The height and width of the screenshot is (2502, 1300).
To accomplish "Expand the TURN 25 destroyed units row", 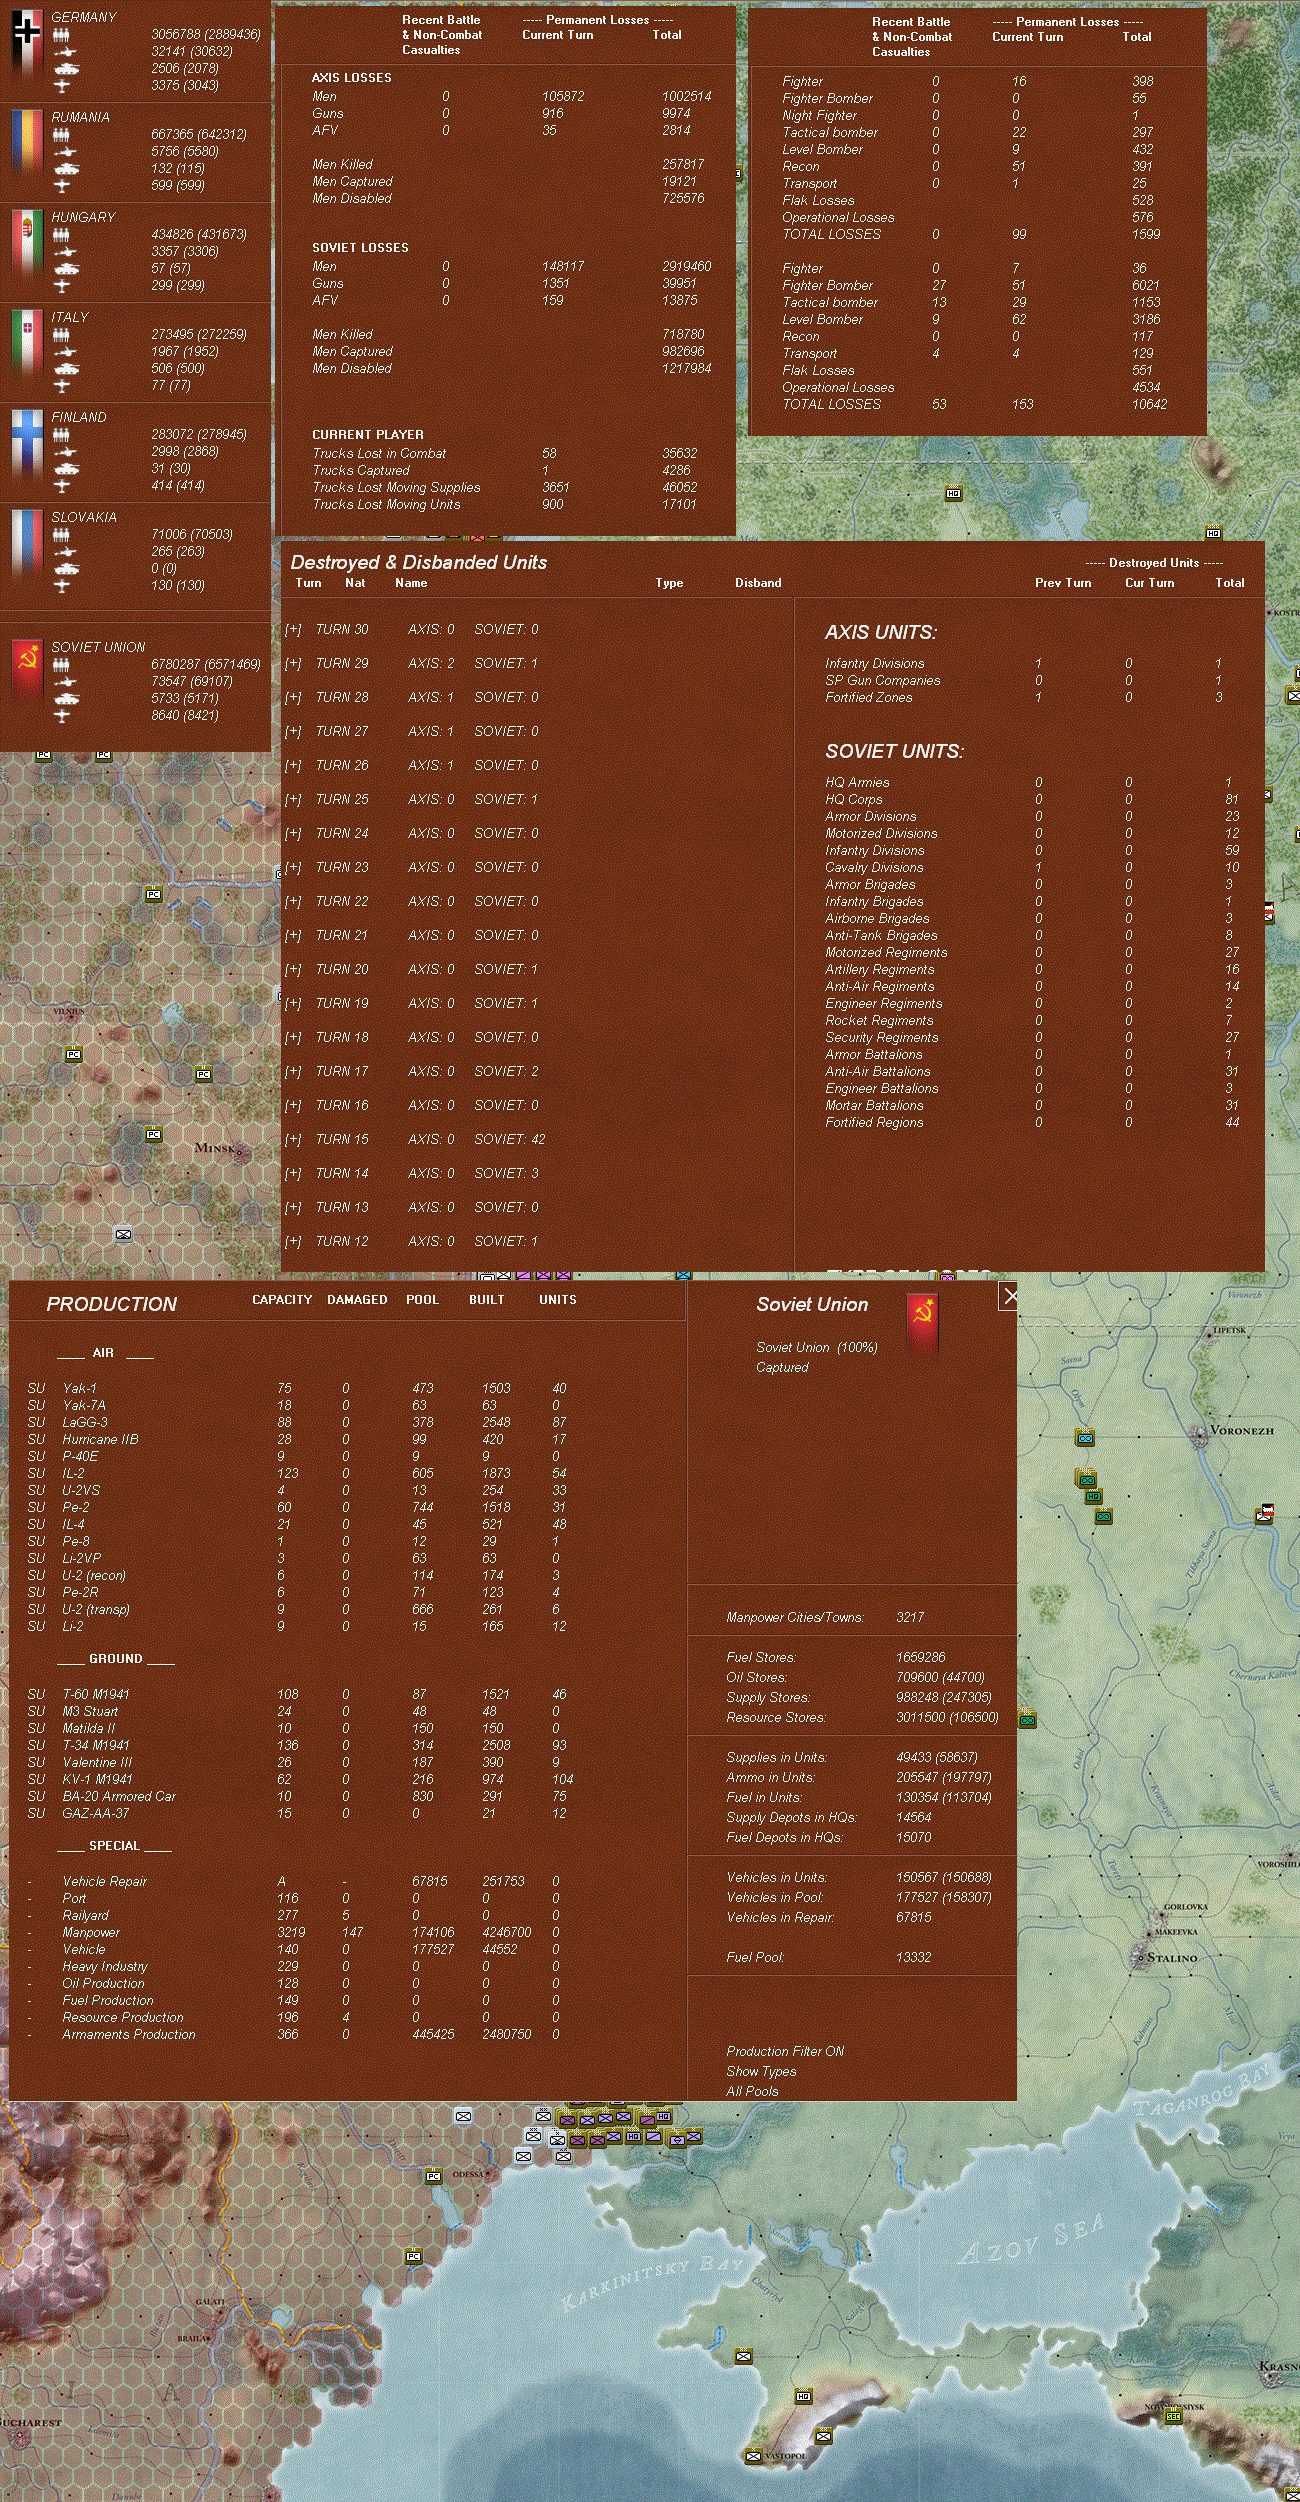I will 293,800.
